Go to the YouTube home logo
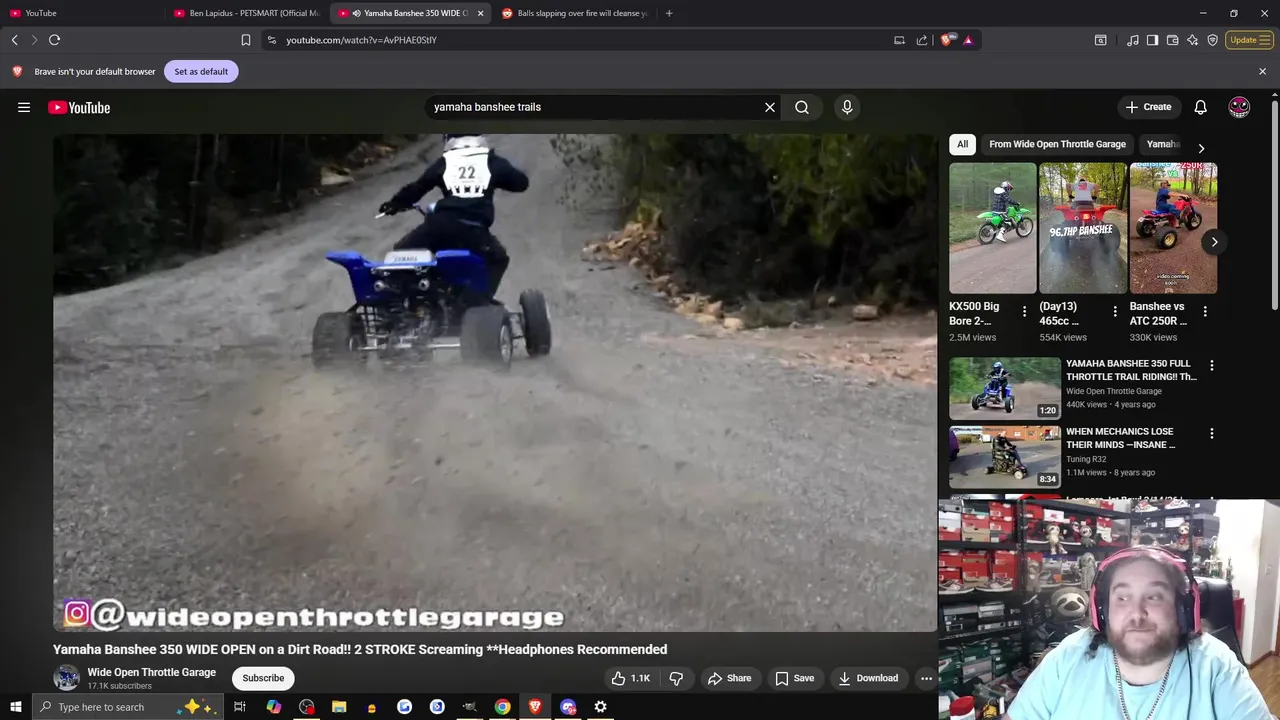Screen dimensions: 1280x720 tap(79, 107)
